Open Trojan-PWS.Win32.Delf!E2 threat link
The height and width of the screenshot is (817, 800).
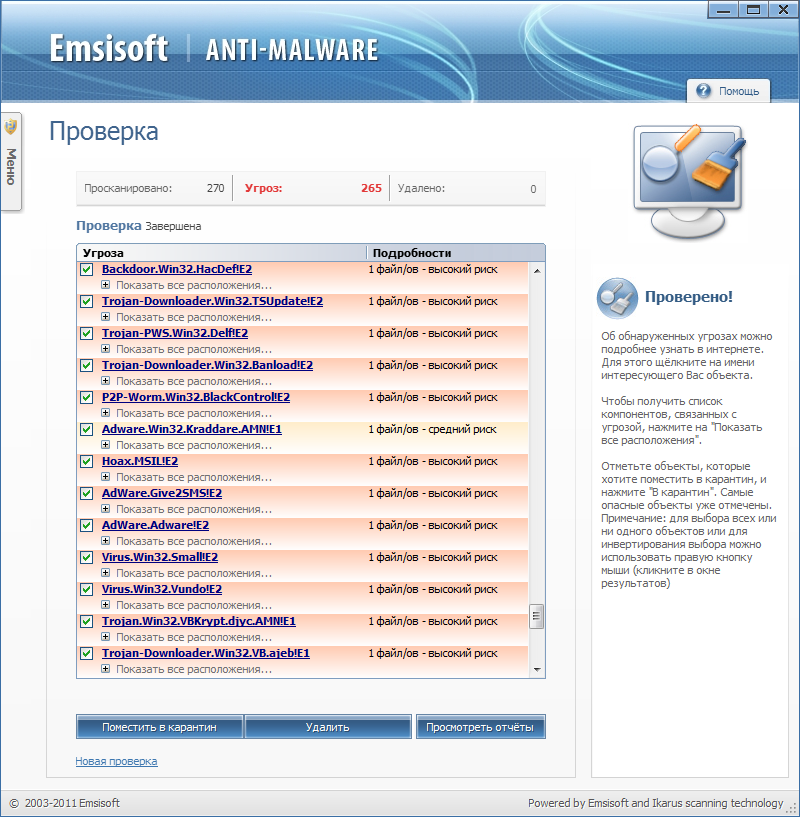[175, 333]
